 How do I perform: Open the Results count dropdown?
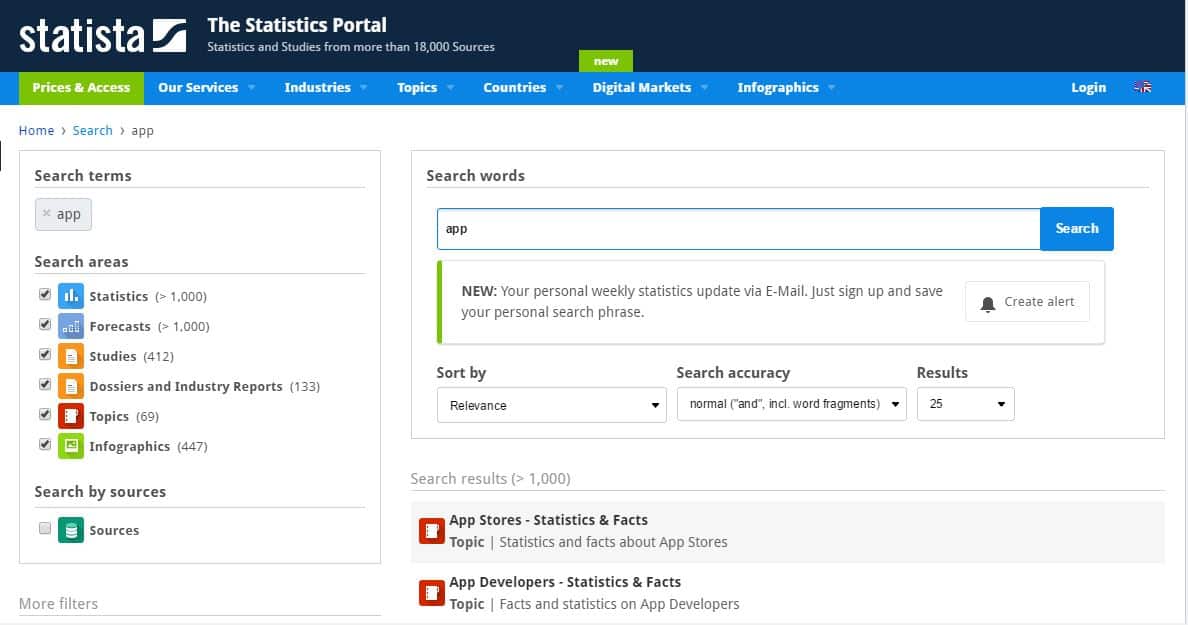(965, 404)
